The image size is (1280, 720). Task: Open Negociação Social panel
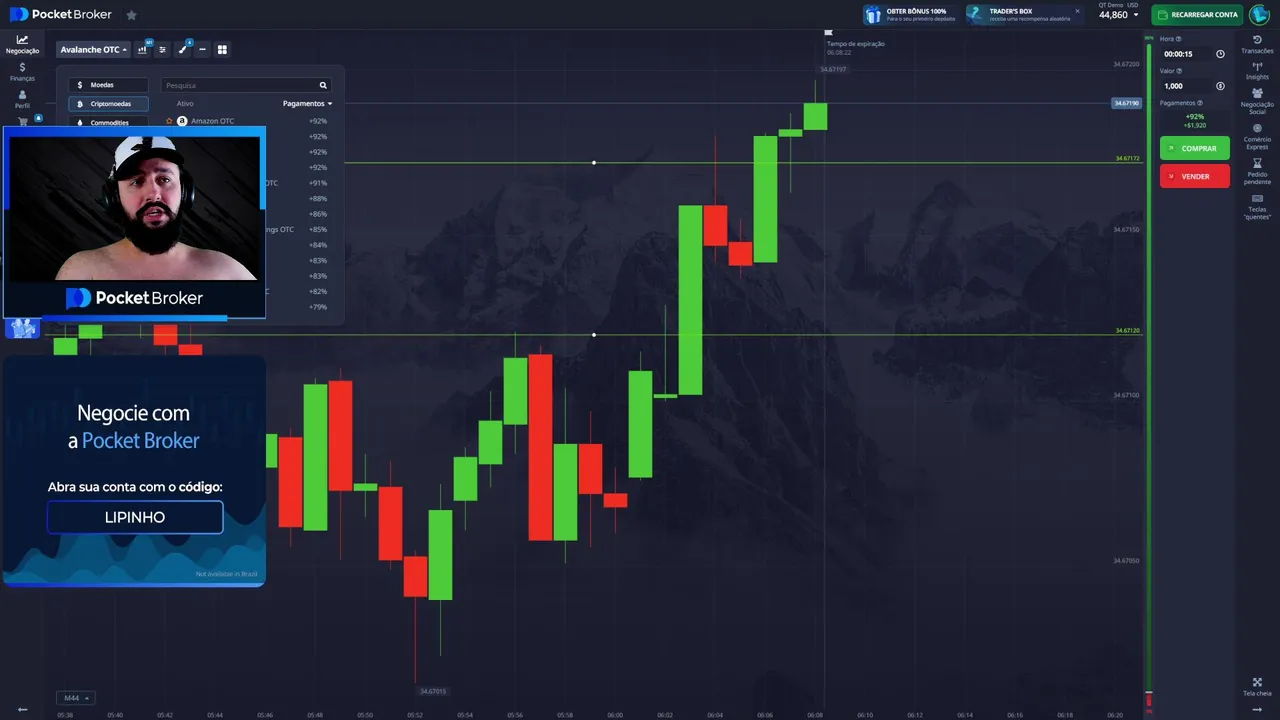(1257, 101)
